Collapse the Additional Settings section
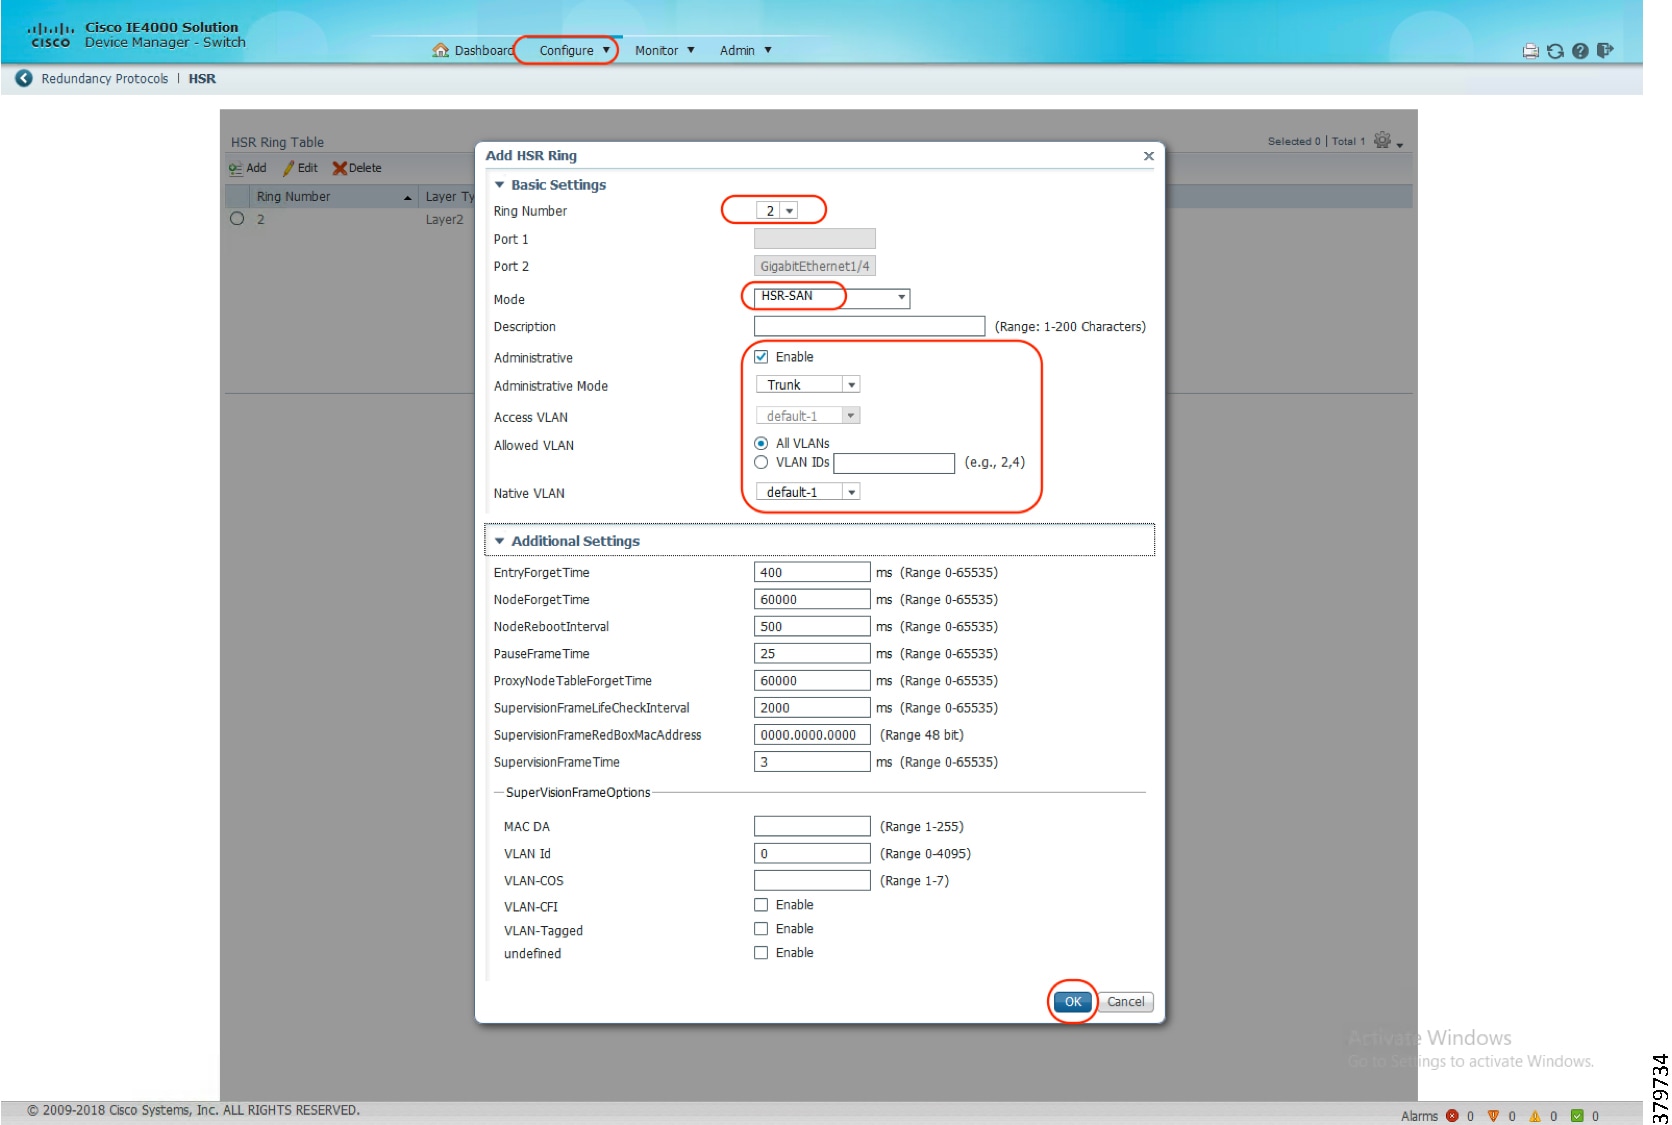The image size is (1672, 1125). 500,541
